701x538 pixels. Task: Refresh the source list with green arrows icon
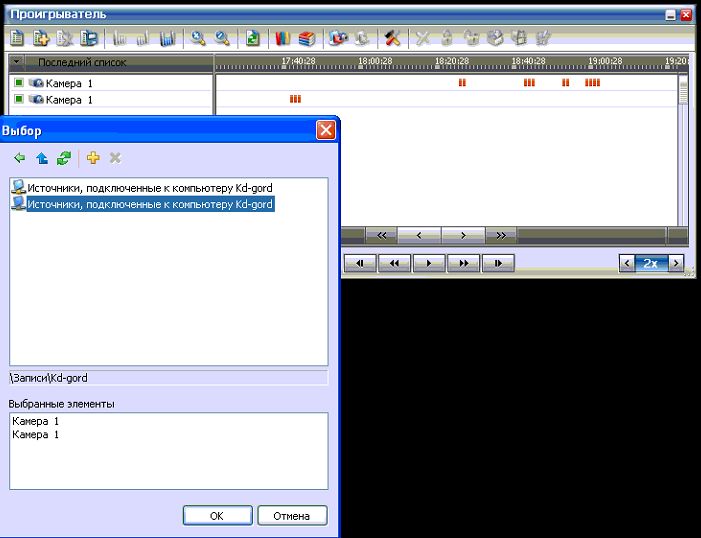coord(64,158)
